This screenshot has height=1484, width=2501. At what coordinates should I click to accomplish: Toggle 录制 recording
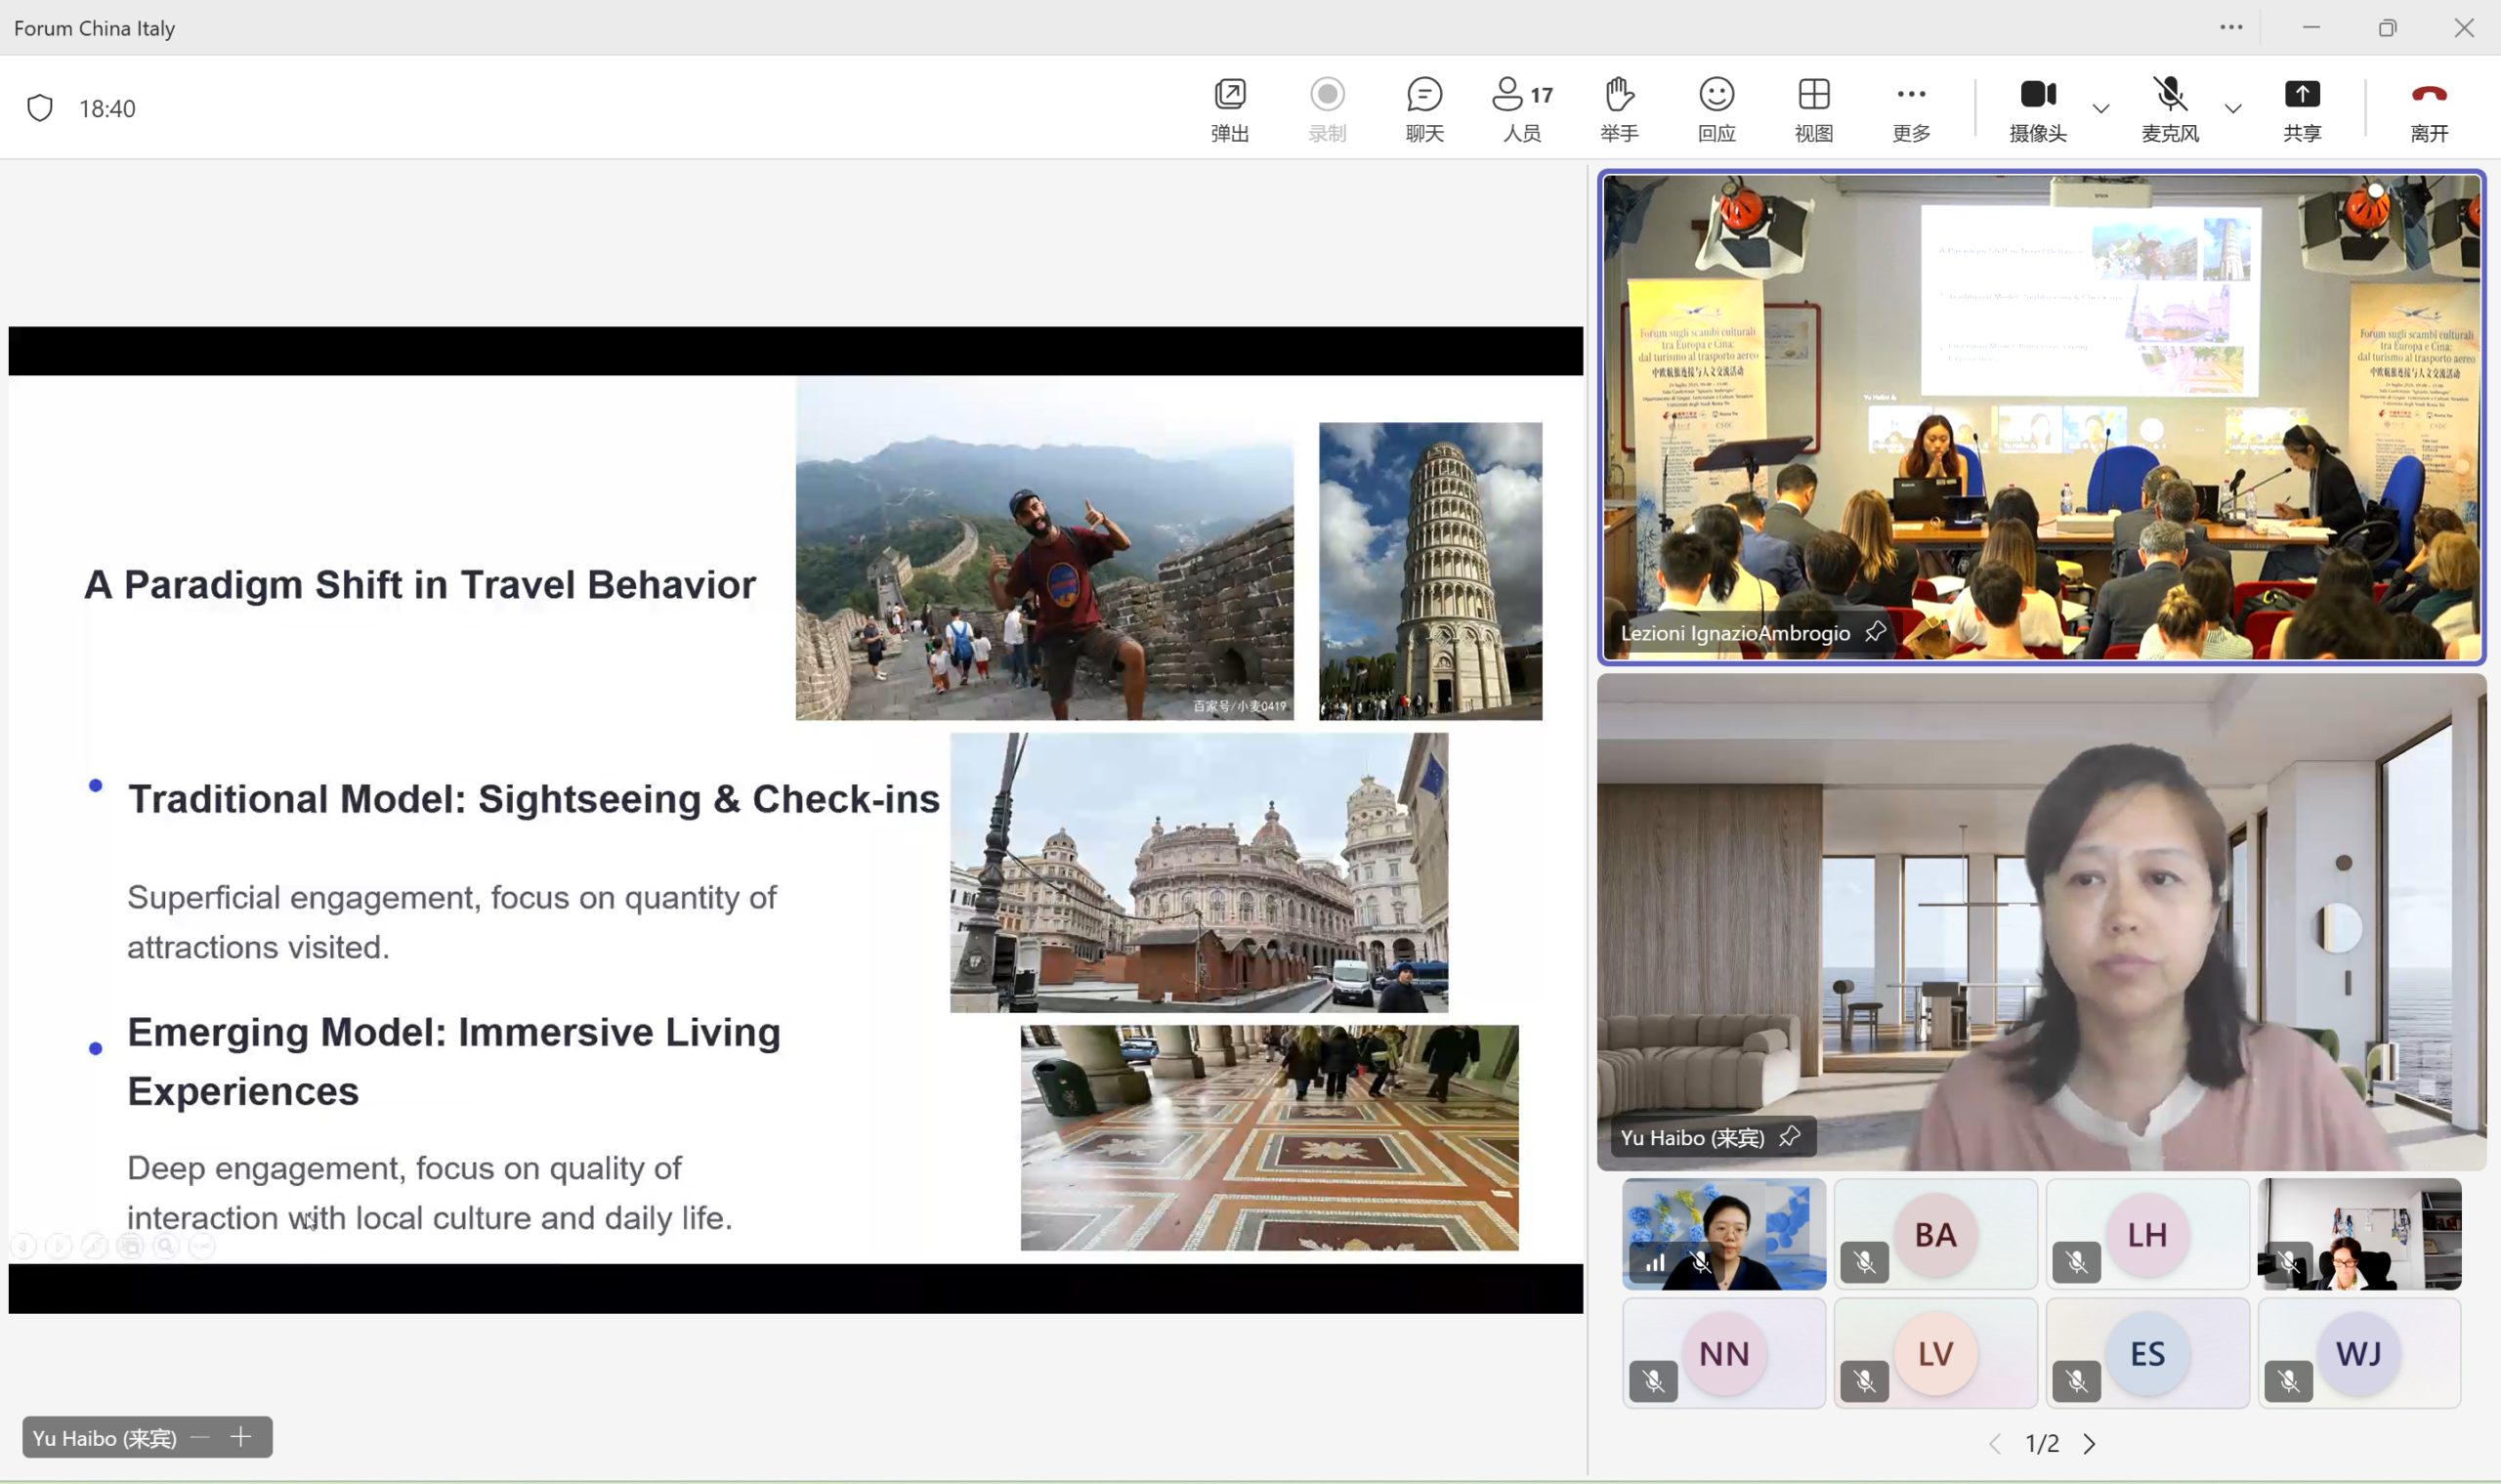[x=1327, y=109]
